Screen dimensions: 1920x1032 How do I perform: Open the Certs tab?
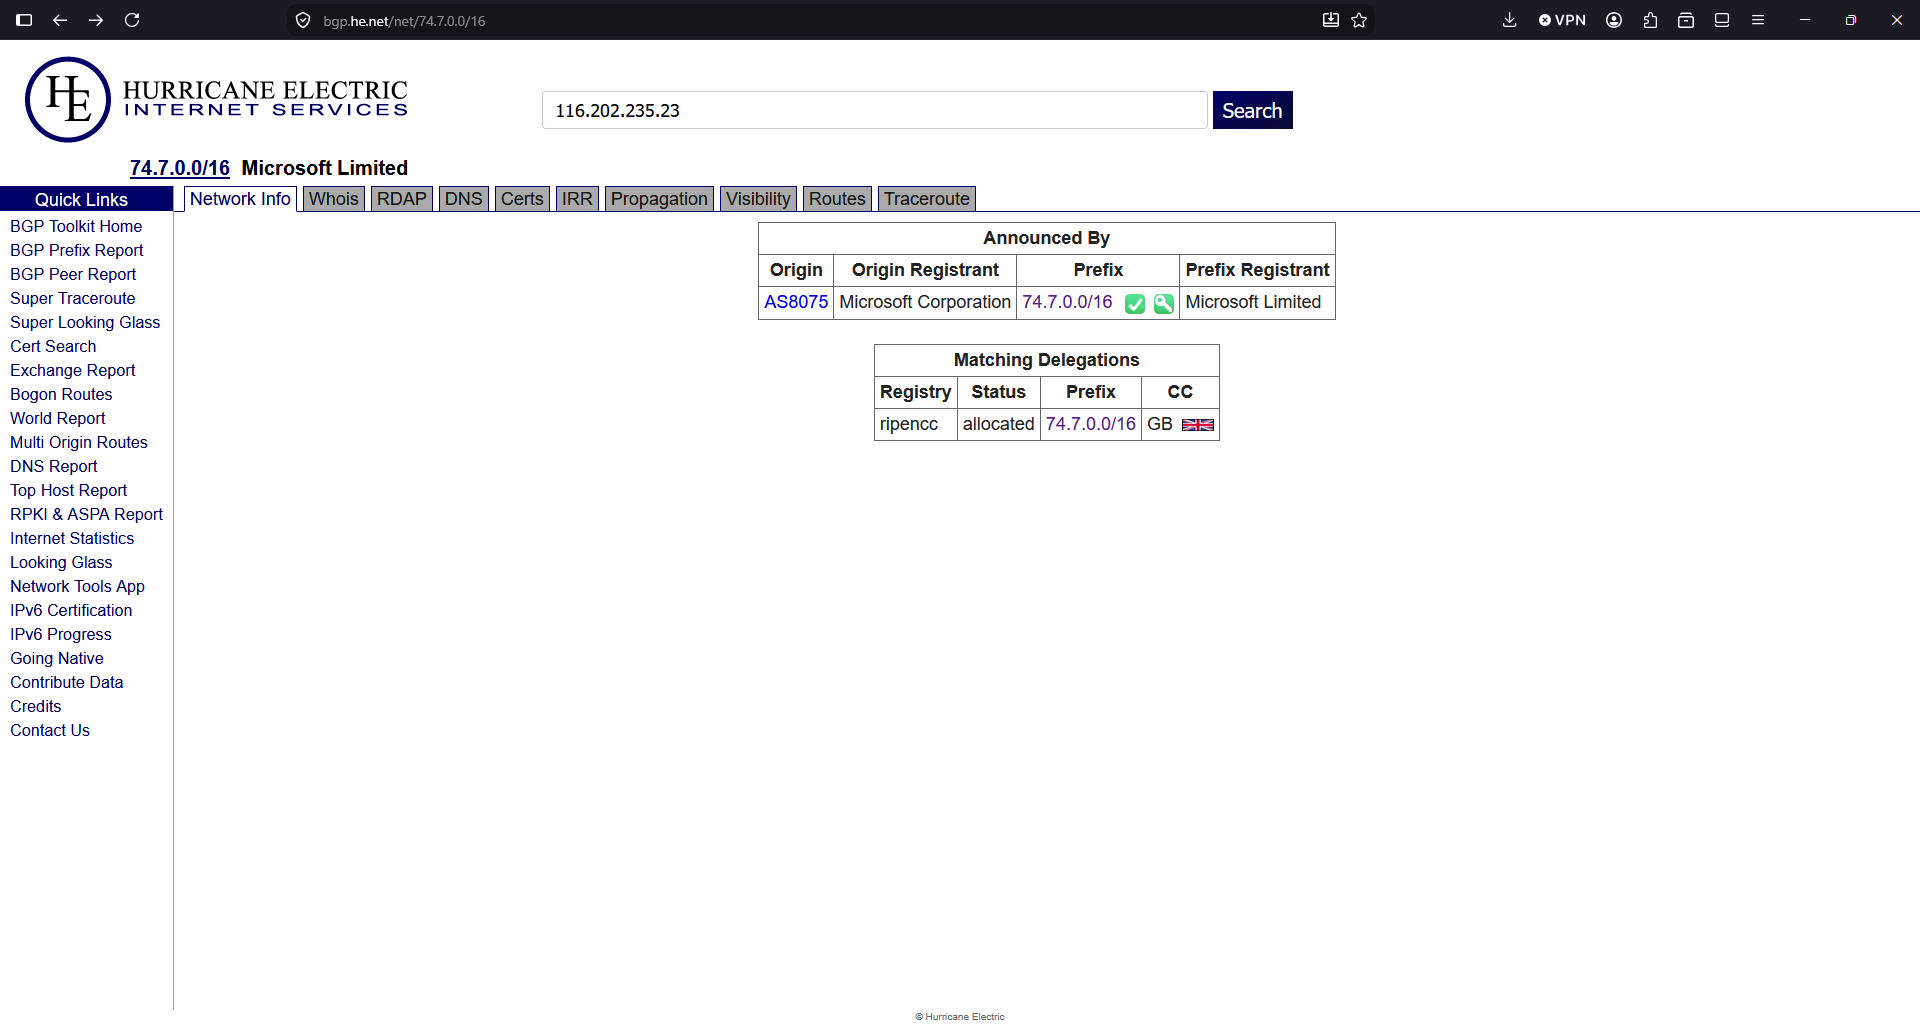pyautogui.click(x=522, y=199)
